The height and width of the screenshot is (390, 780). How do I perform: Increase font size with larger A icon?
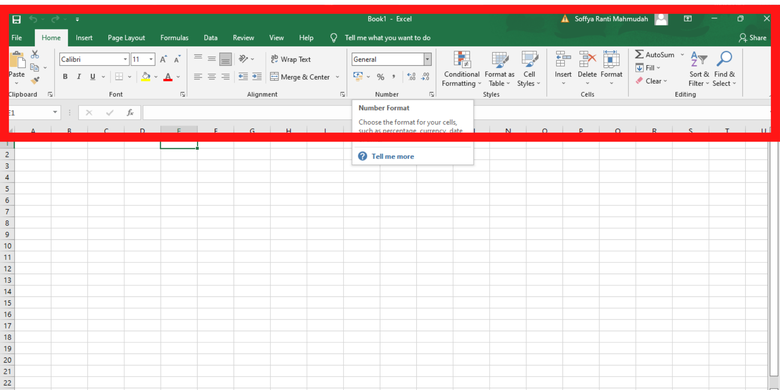pos(163,59)
